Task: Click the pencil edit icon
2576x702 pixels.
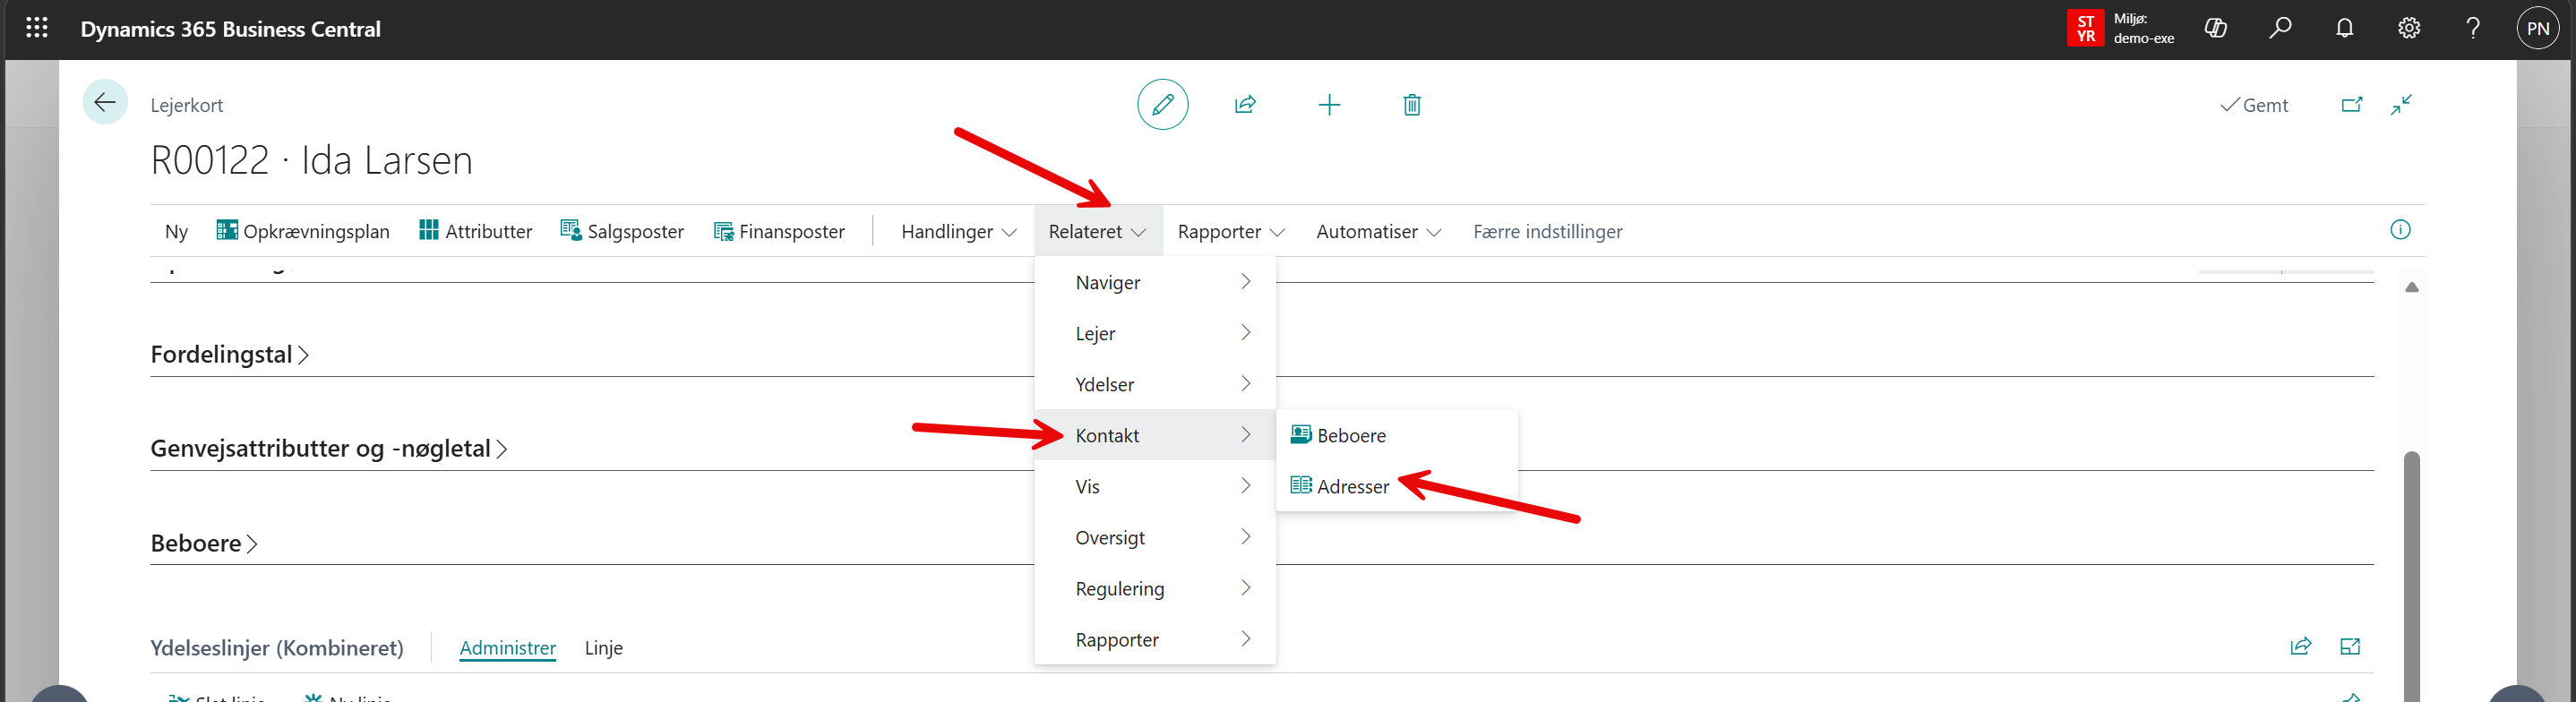Action: 1162,105
